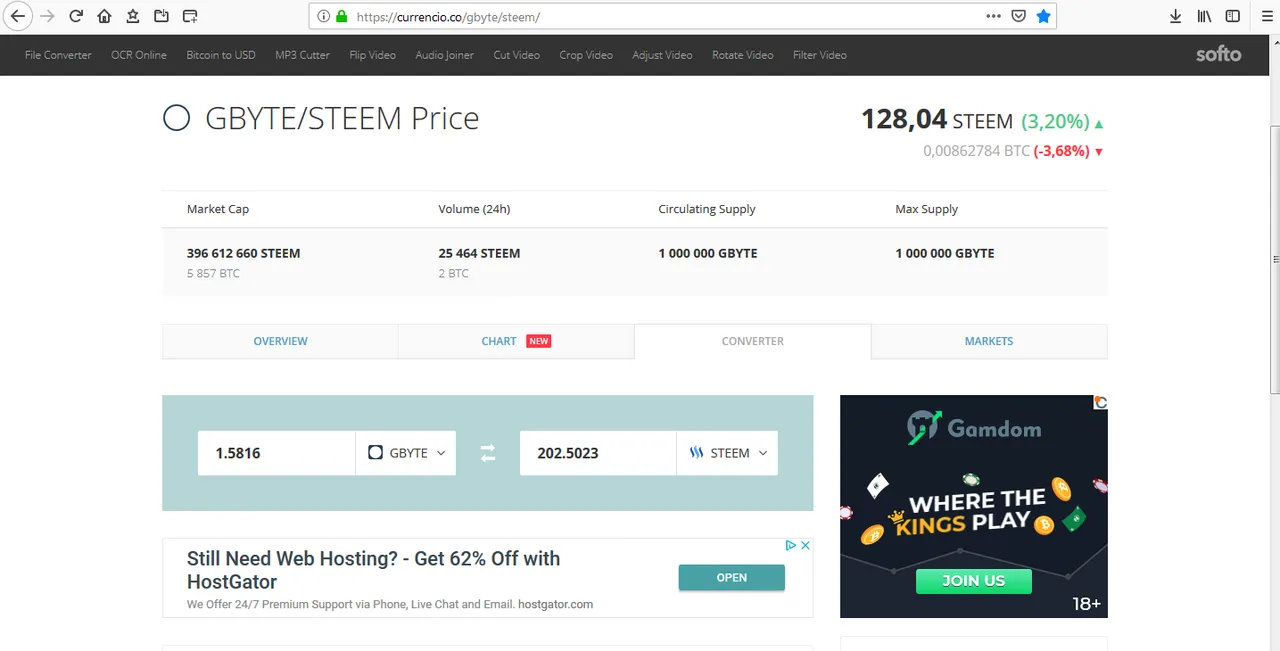
Task: Reload the page with refresh icon
Action: point(76,16)
